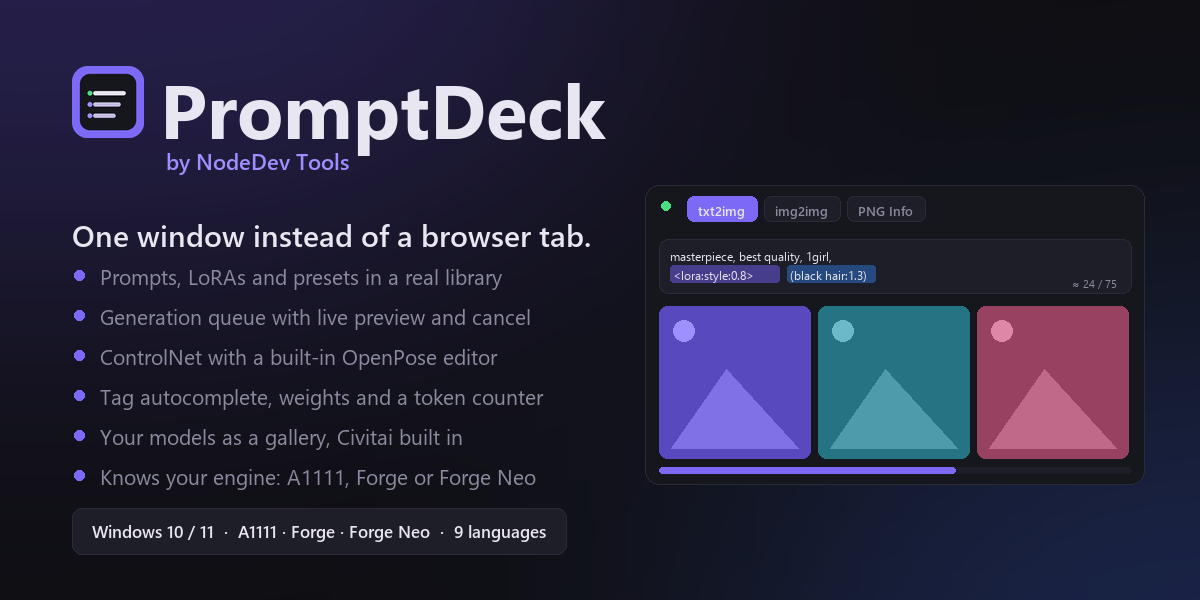Click the 24 / 75 token counter
This screenshot has width=1200, height=600.
click(x=1094, y=284)
